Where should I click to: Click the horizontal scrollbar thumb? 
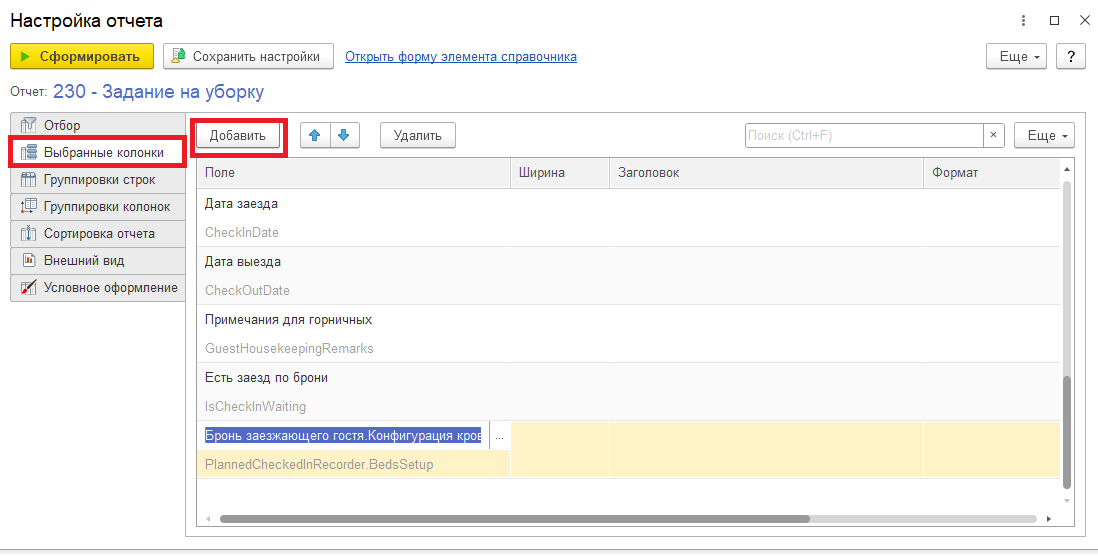515,520
